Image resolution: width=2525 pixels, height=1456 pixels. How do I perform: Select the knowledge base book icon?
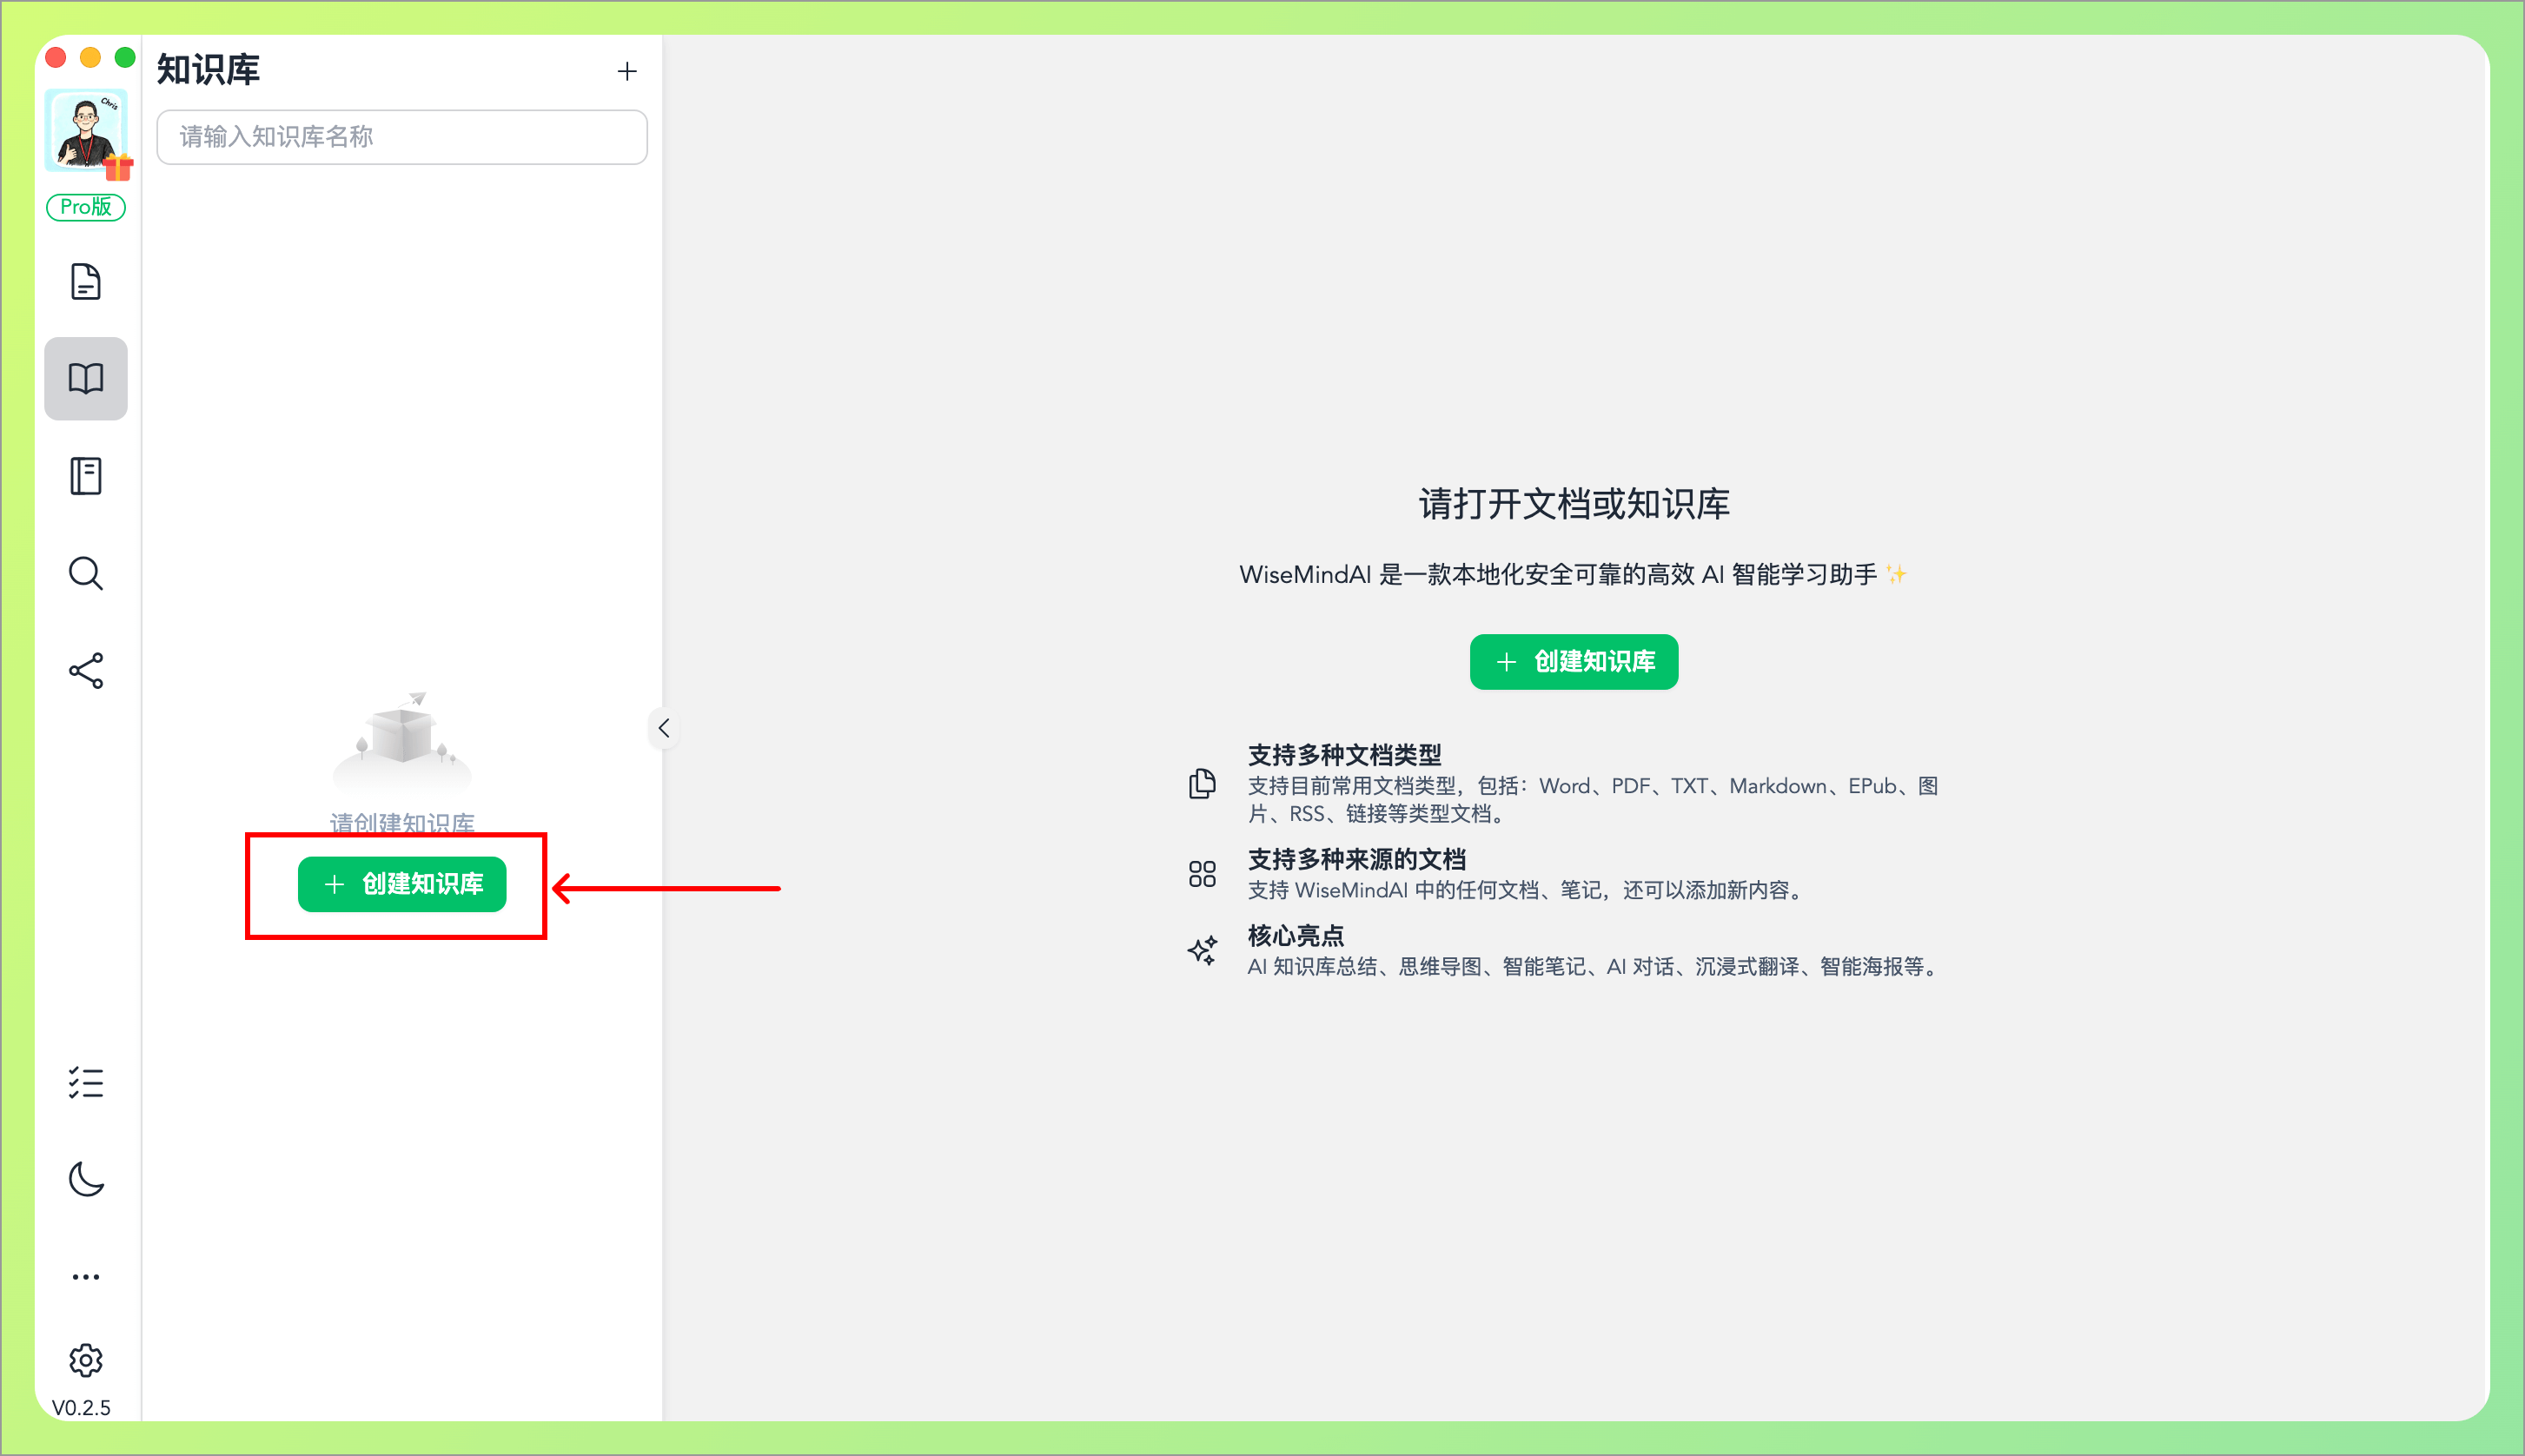86,378
